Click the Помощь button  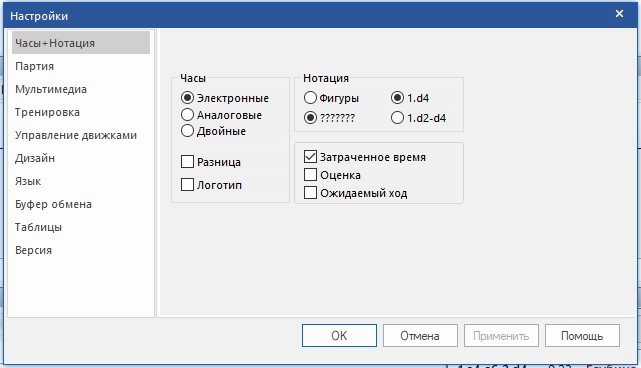pos(582,336)
